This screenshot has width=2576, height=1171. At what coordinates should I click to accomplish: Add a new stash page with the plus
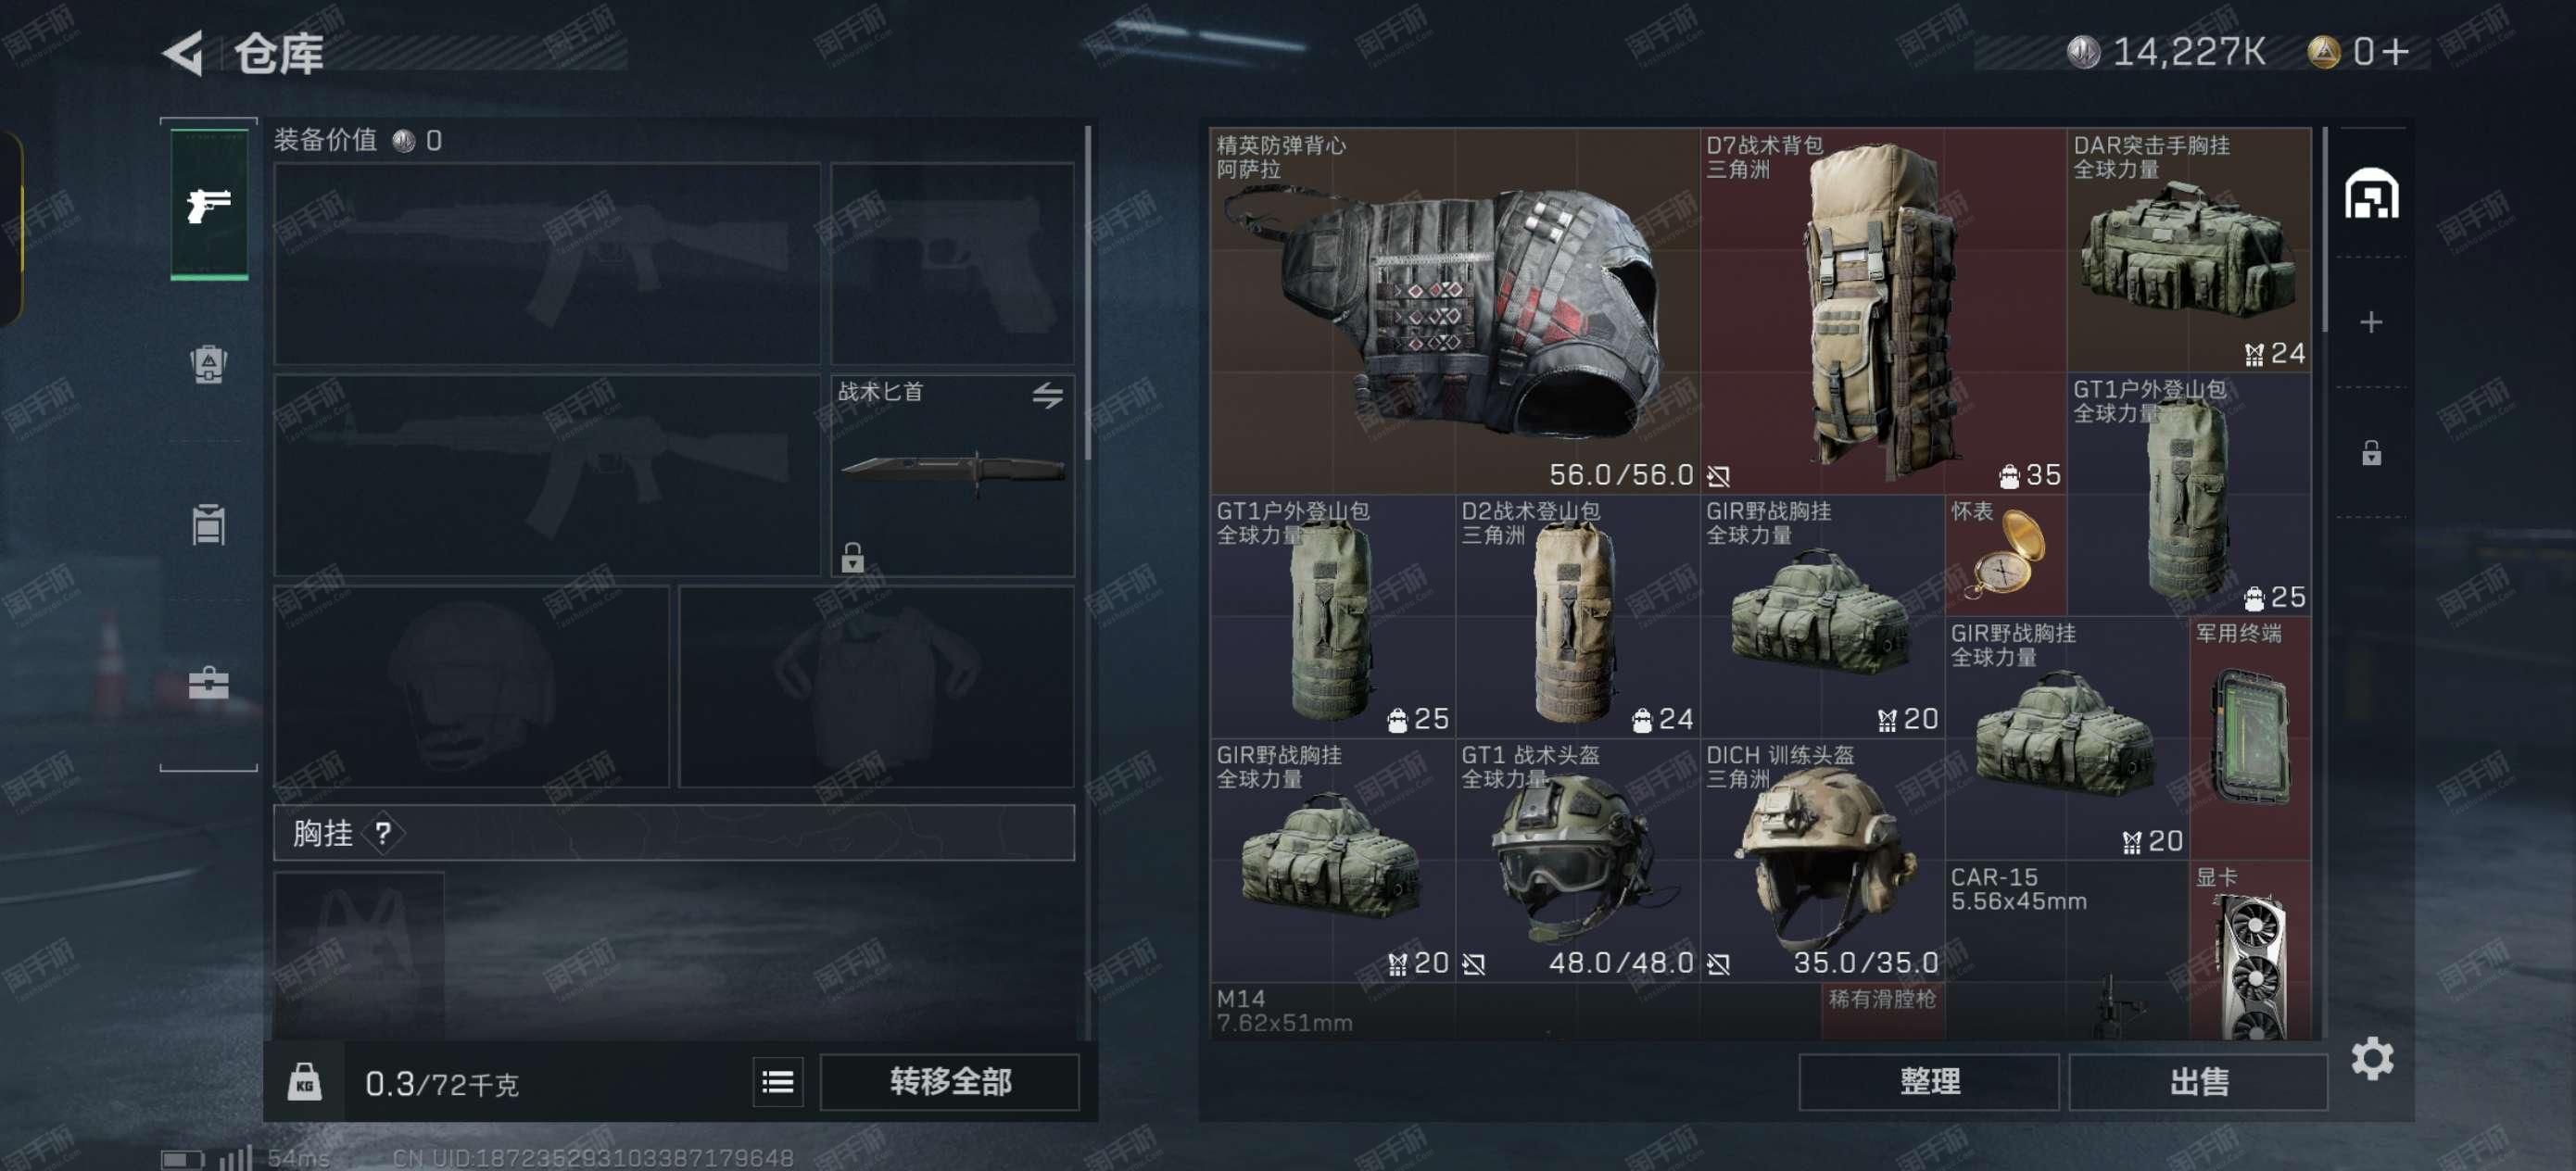[2370, 322]
